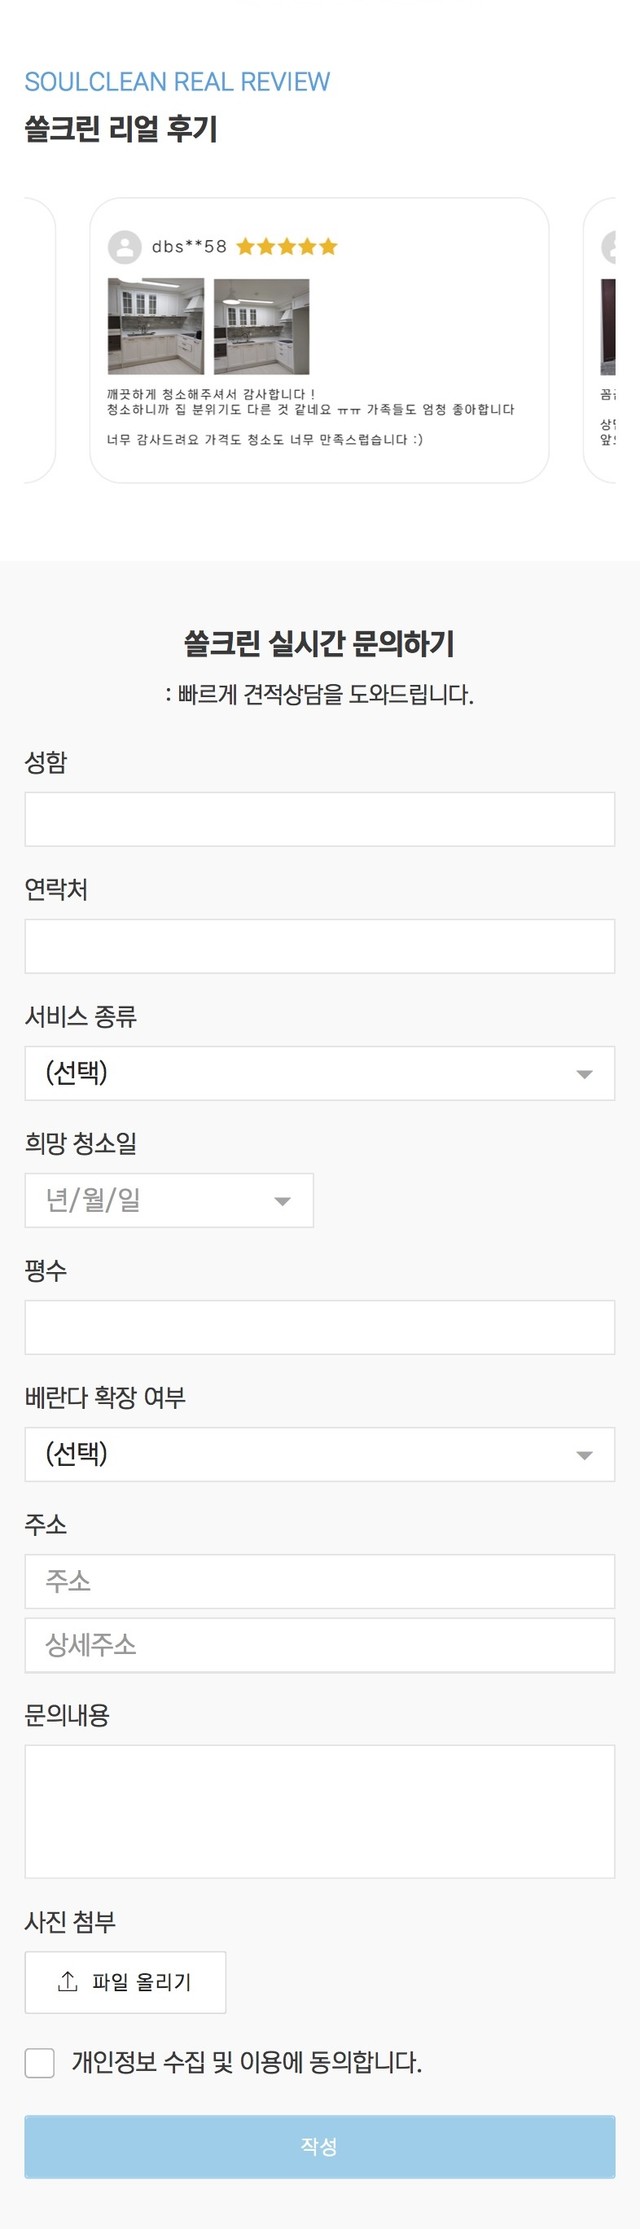
Task: Expand the 베란다 확장 여부 dropdown
Action: 319,1454
